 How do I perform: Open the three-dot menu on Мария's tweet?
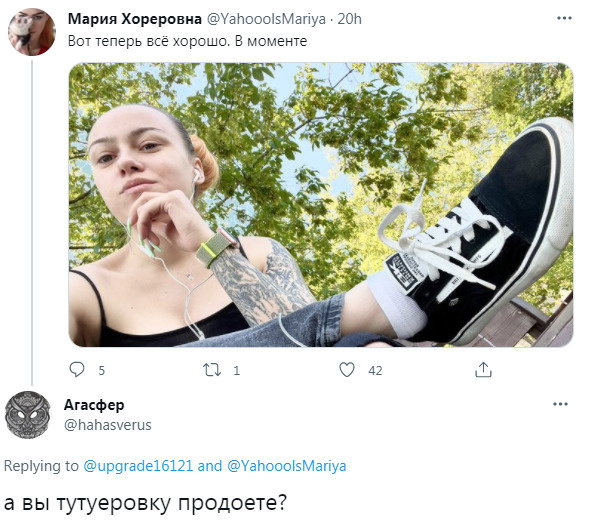564,18
